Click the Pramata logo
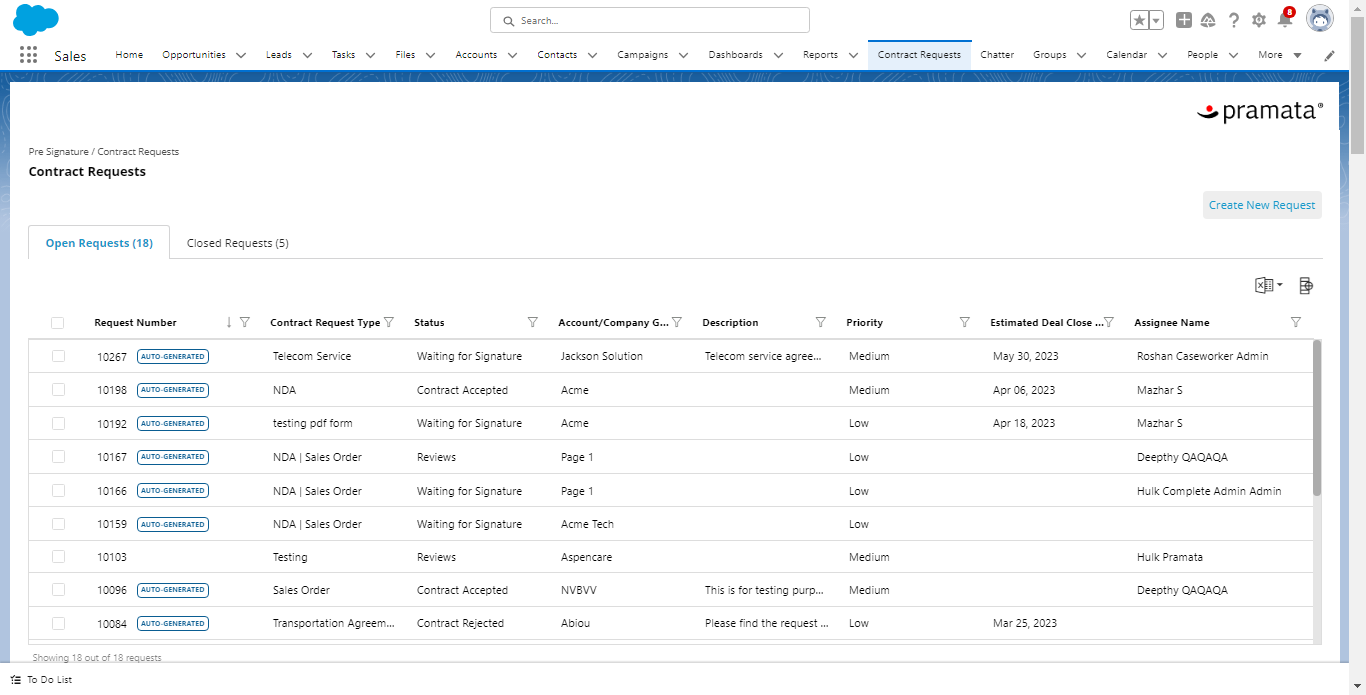Image resolution: width=1366 pixels, height=695 pixels. (x=1259, y=112)
